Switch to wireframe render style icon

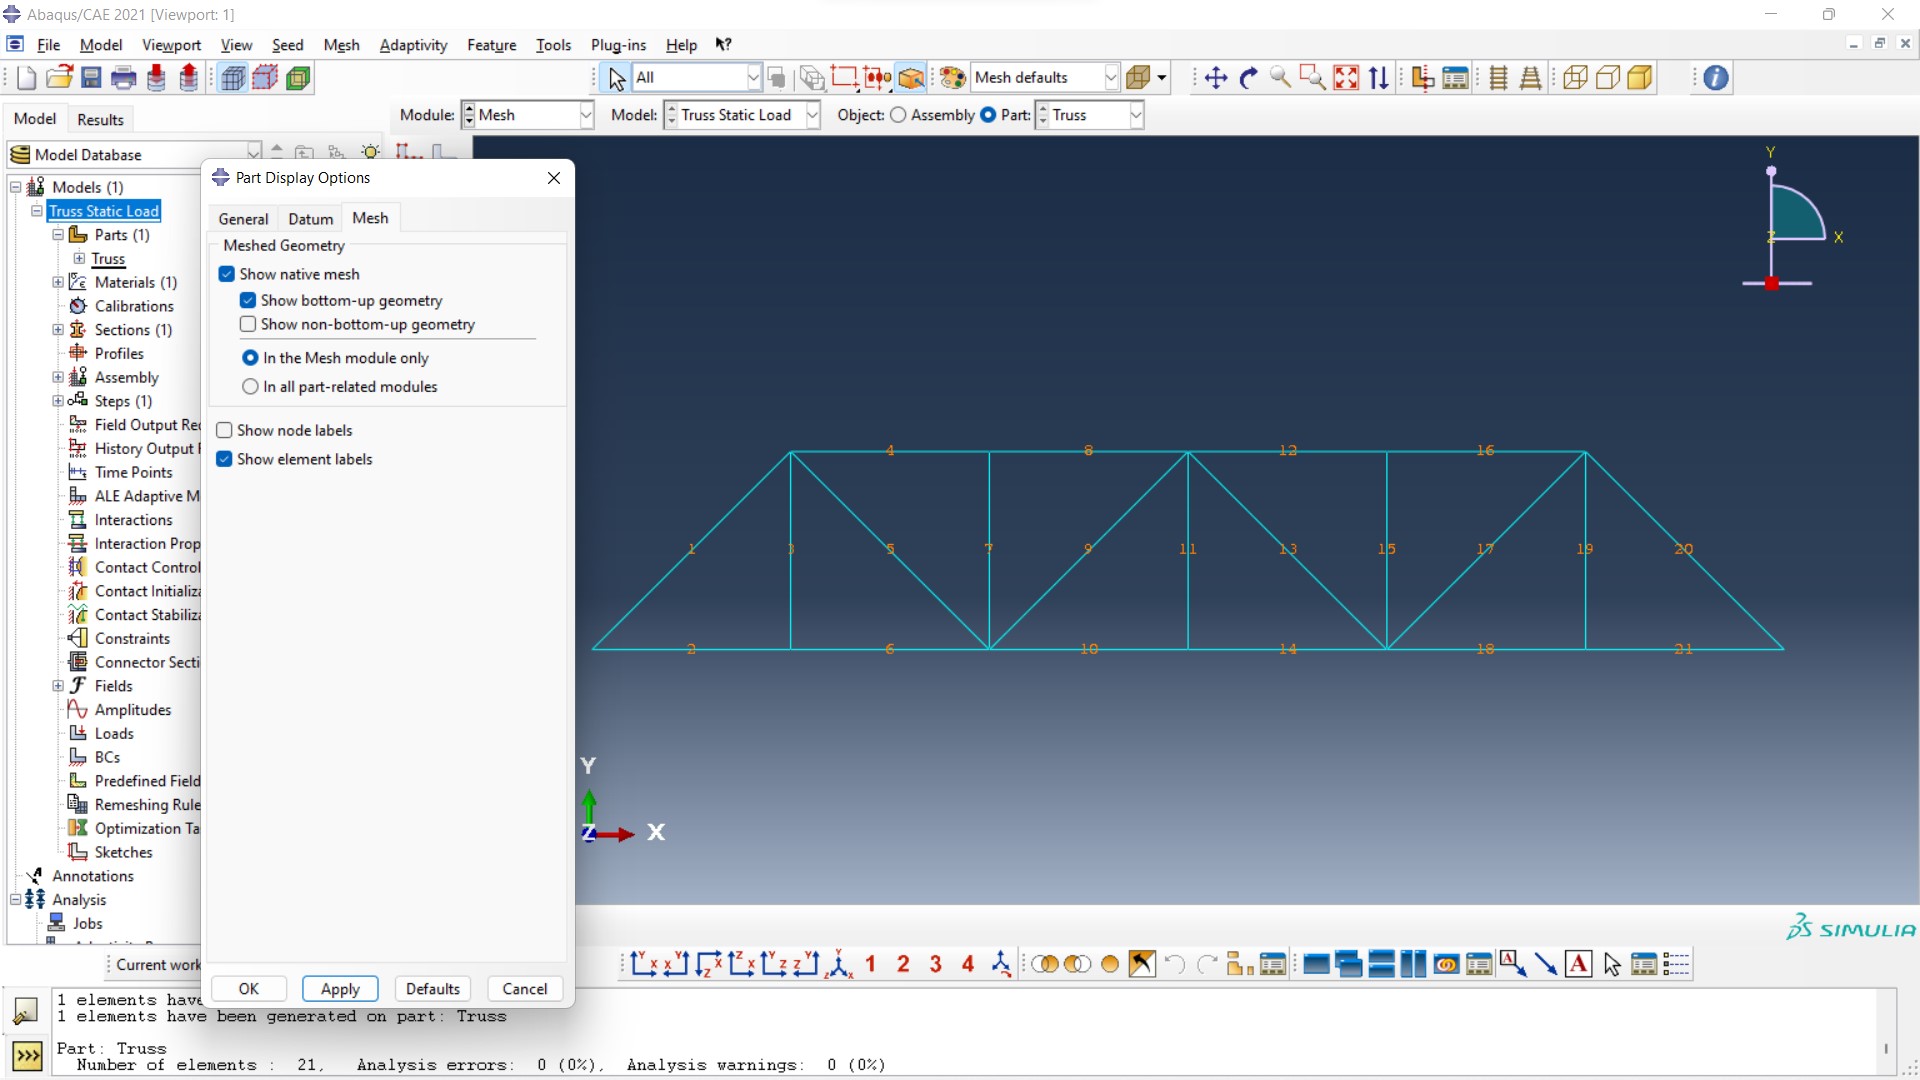coord(1575,78)
